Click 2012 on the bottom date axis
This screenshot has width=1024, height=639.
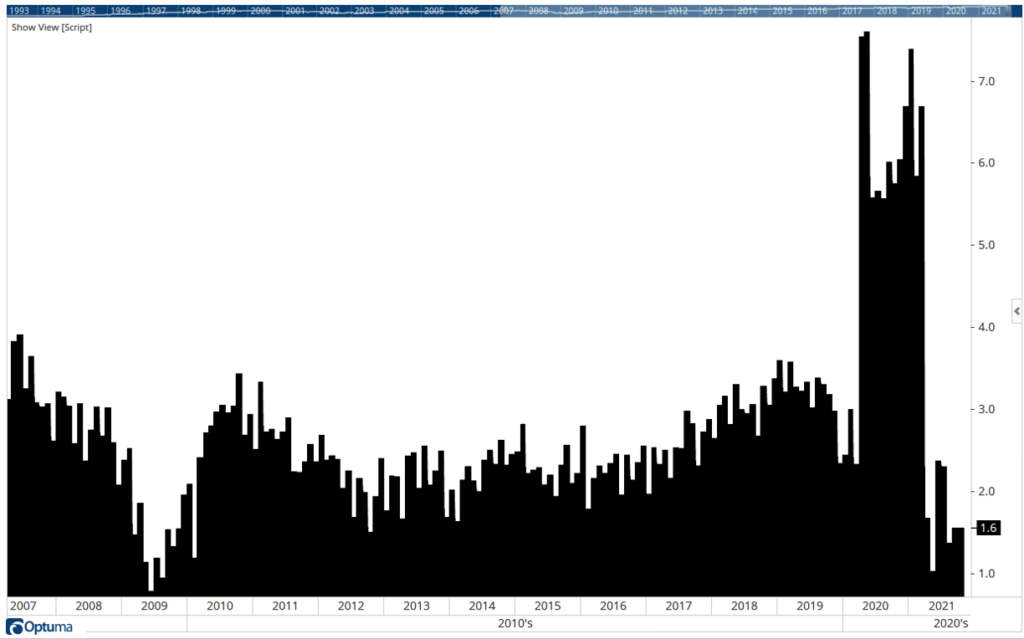point(351,606)
